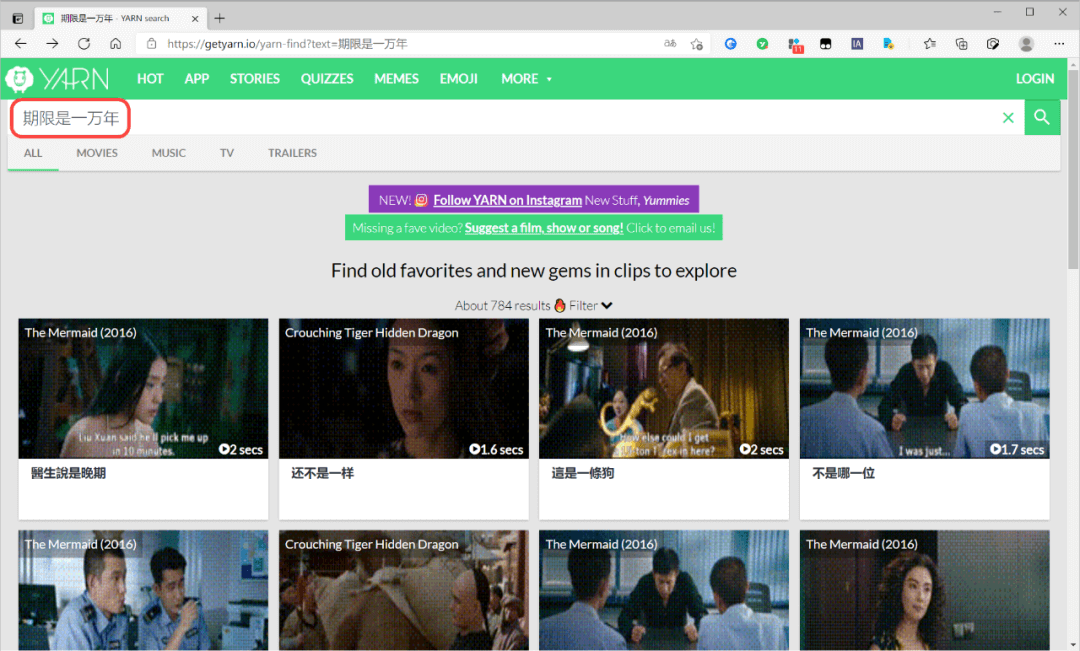Click caption text 醫生說是晚期
1080x651 pixels.
tap(68, 473)
